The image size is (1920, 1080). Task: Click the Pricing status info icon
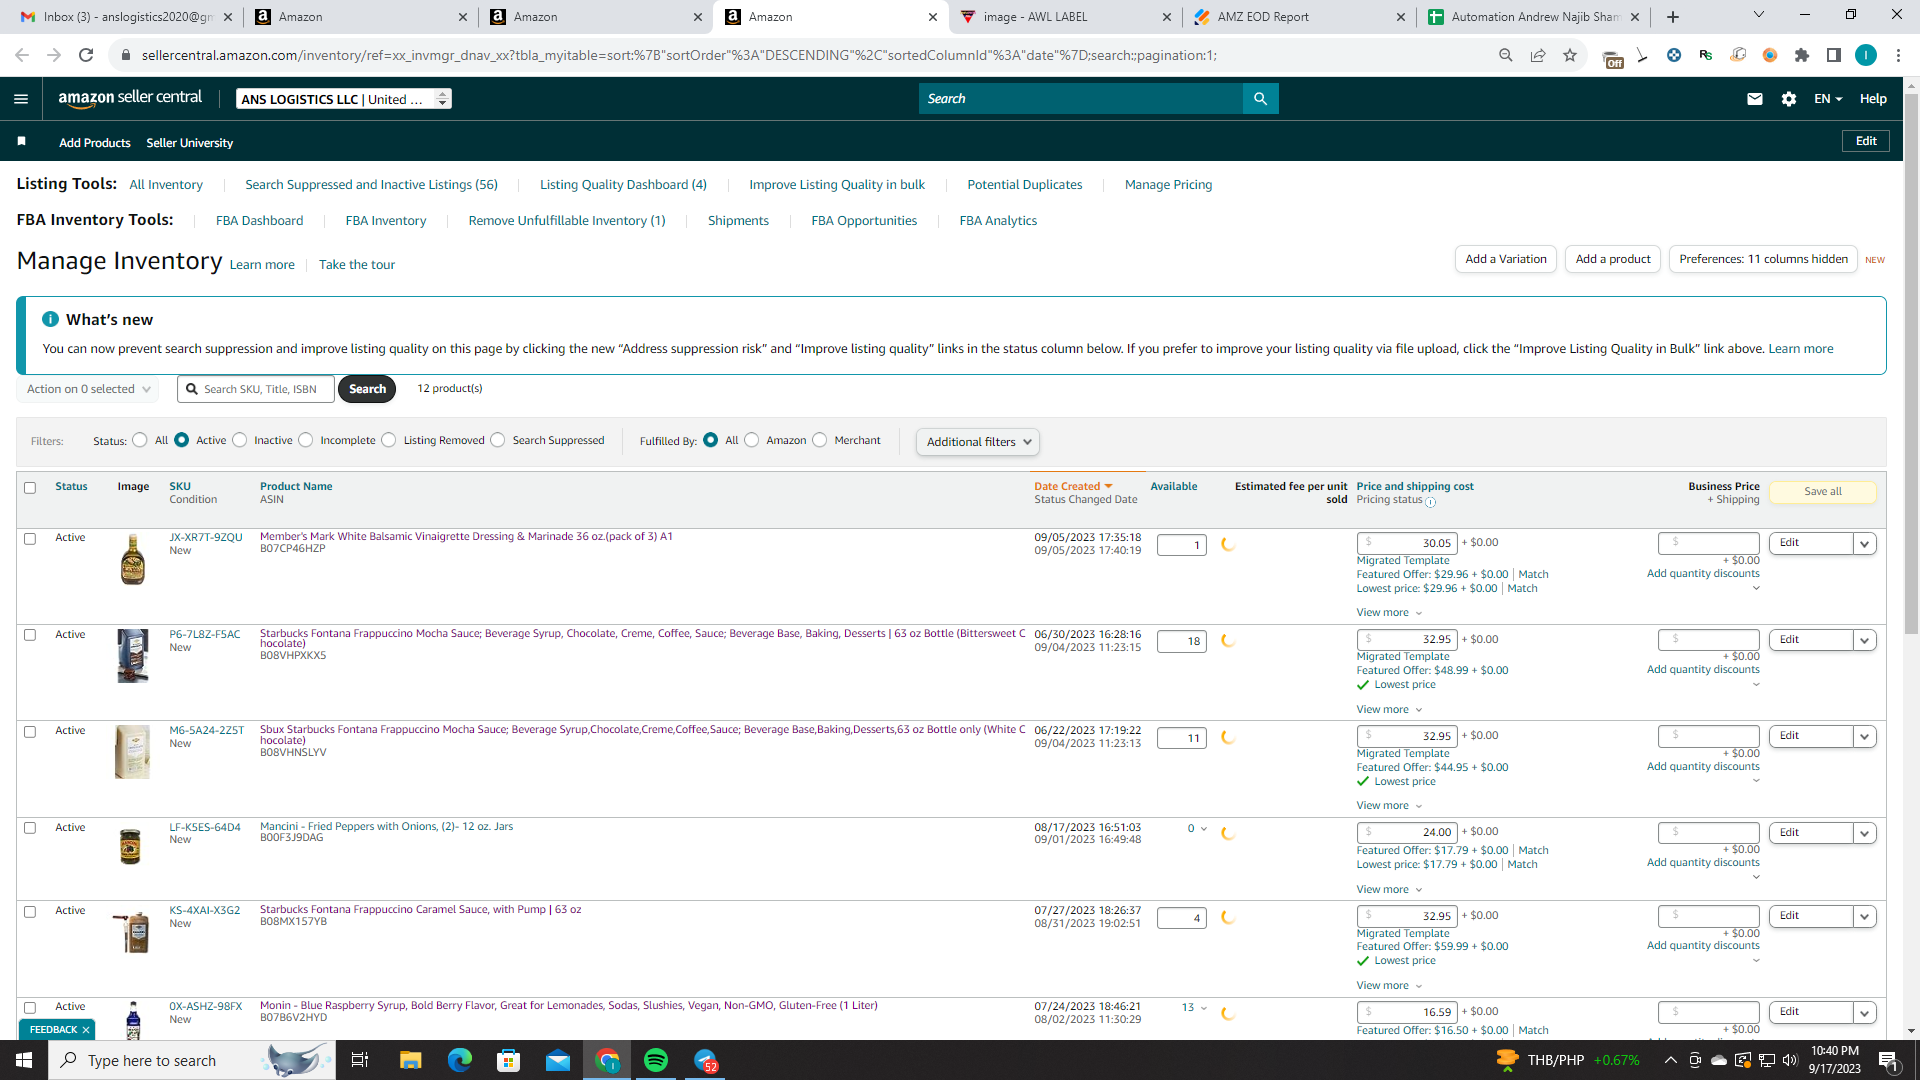coord(1430,502)
